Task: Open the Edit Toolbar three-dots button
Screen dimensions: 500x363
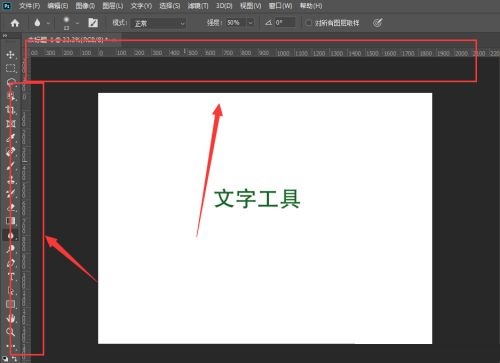Action: coord(10,346)
